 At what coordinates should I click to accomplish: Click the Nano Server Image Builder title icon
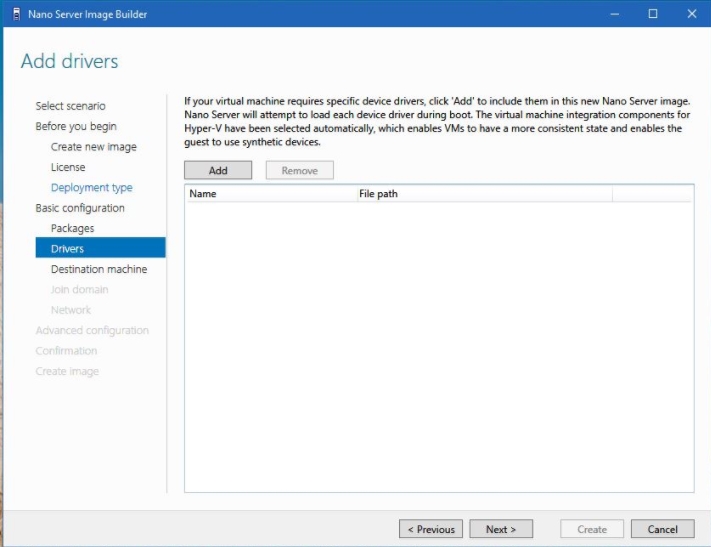[x=16, y=14]
